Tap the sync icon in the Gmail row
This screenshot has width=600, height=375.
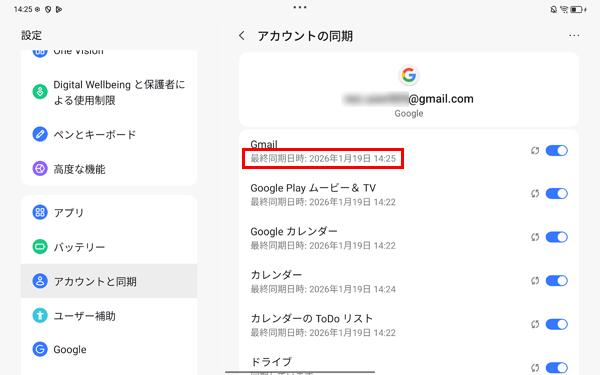pyautogui.click(x=535, y=151)
